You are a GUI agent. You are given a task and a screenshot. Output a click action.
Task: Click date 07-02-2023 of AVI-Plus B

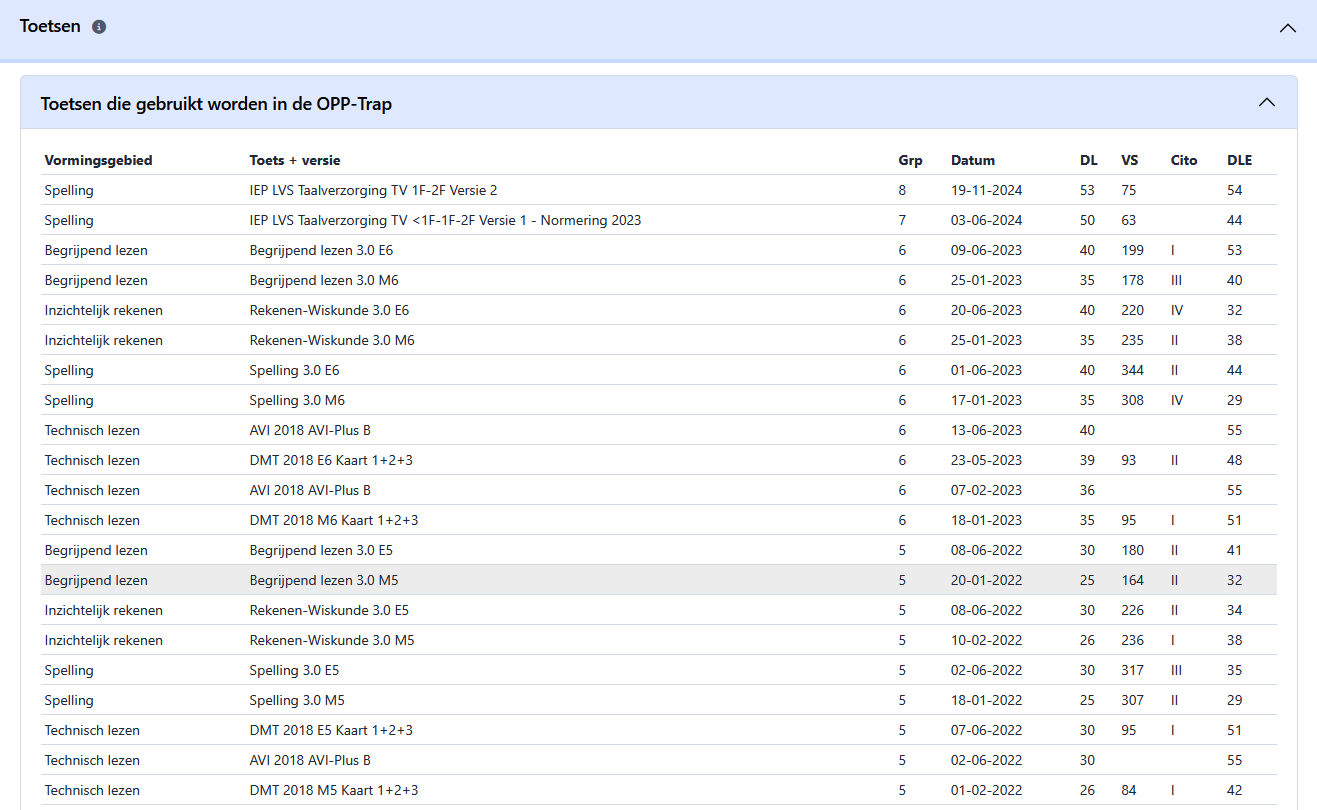986,490
